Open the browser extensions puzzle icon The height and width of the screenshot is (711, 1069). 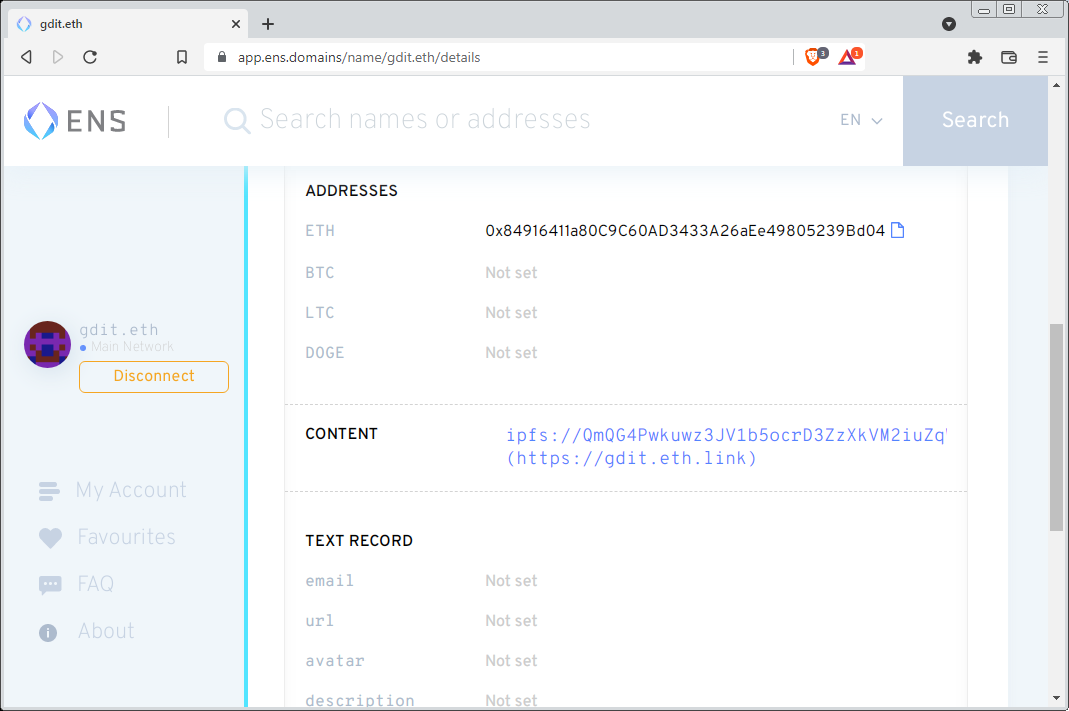[x=974, y=57]
